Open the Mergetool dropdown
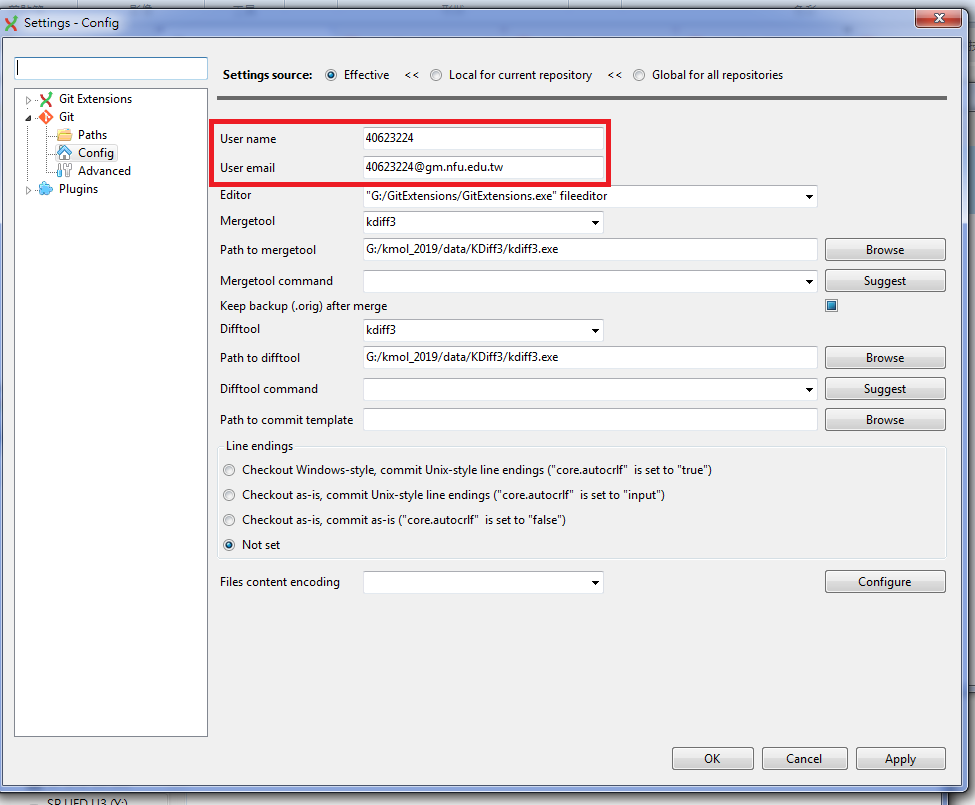Screen dimensions: 975x805 (595, 222)
